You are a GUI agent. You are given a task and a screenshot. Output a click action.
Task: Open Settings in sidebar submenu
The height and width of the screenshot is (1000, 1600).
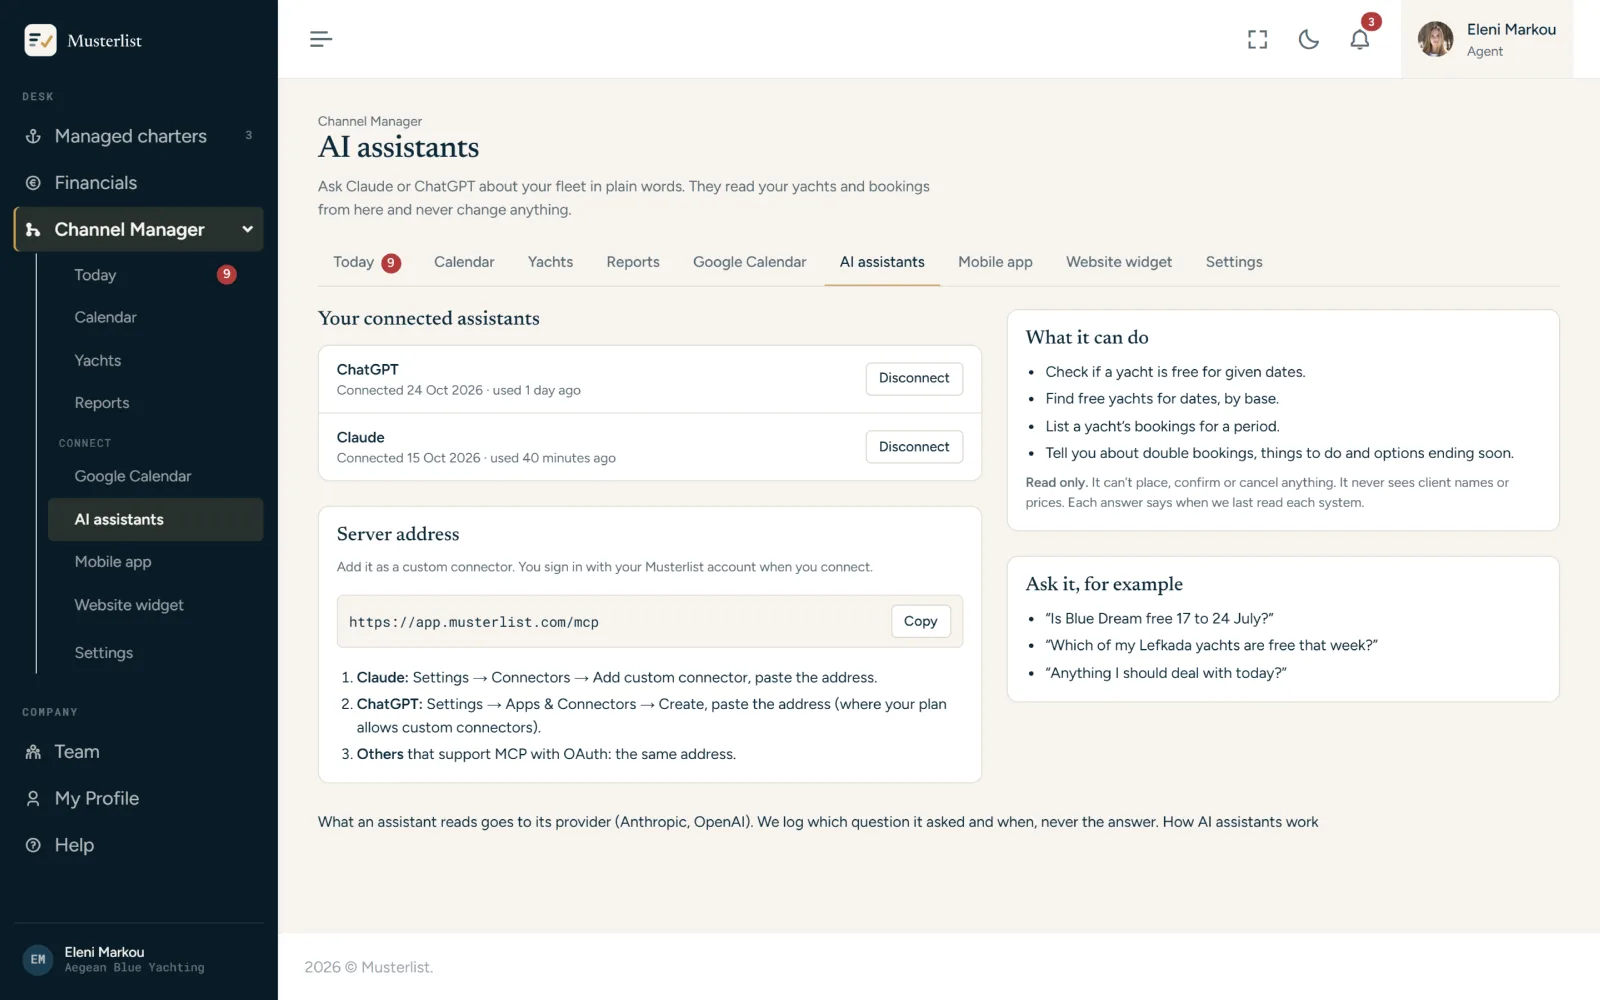coord(156,653)
